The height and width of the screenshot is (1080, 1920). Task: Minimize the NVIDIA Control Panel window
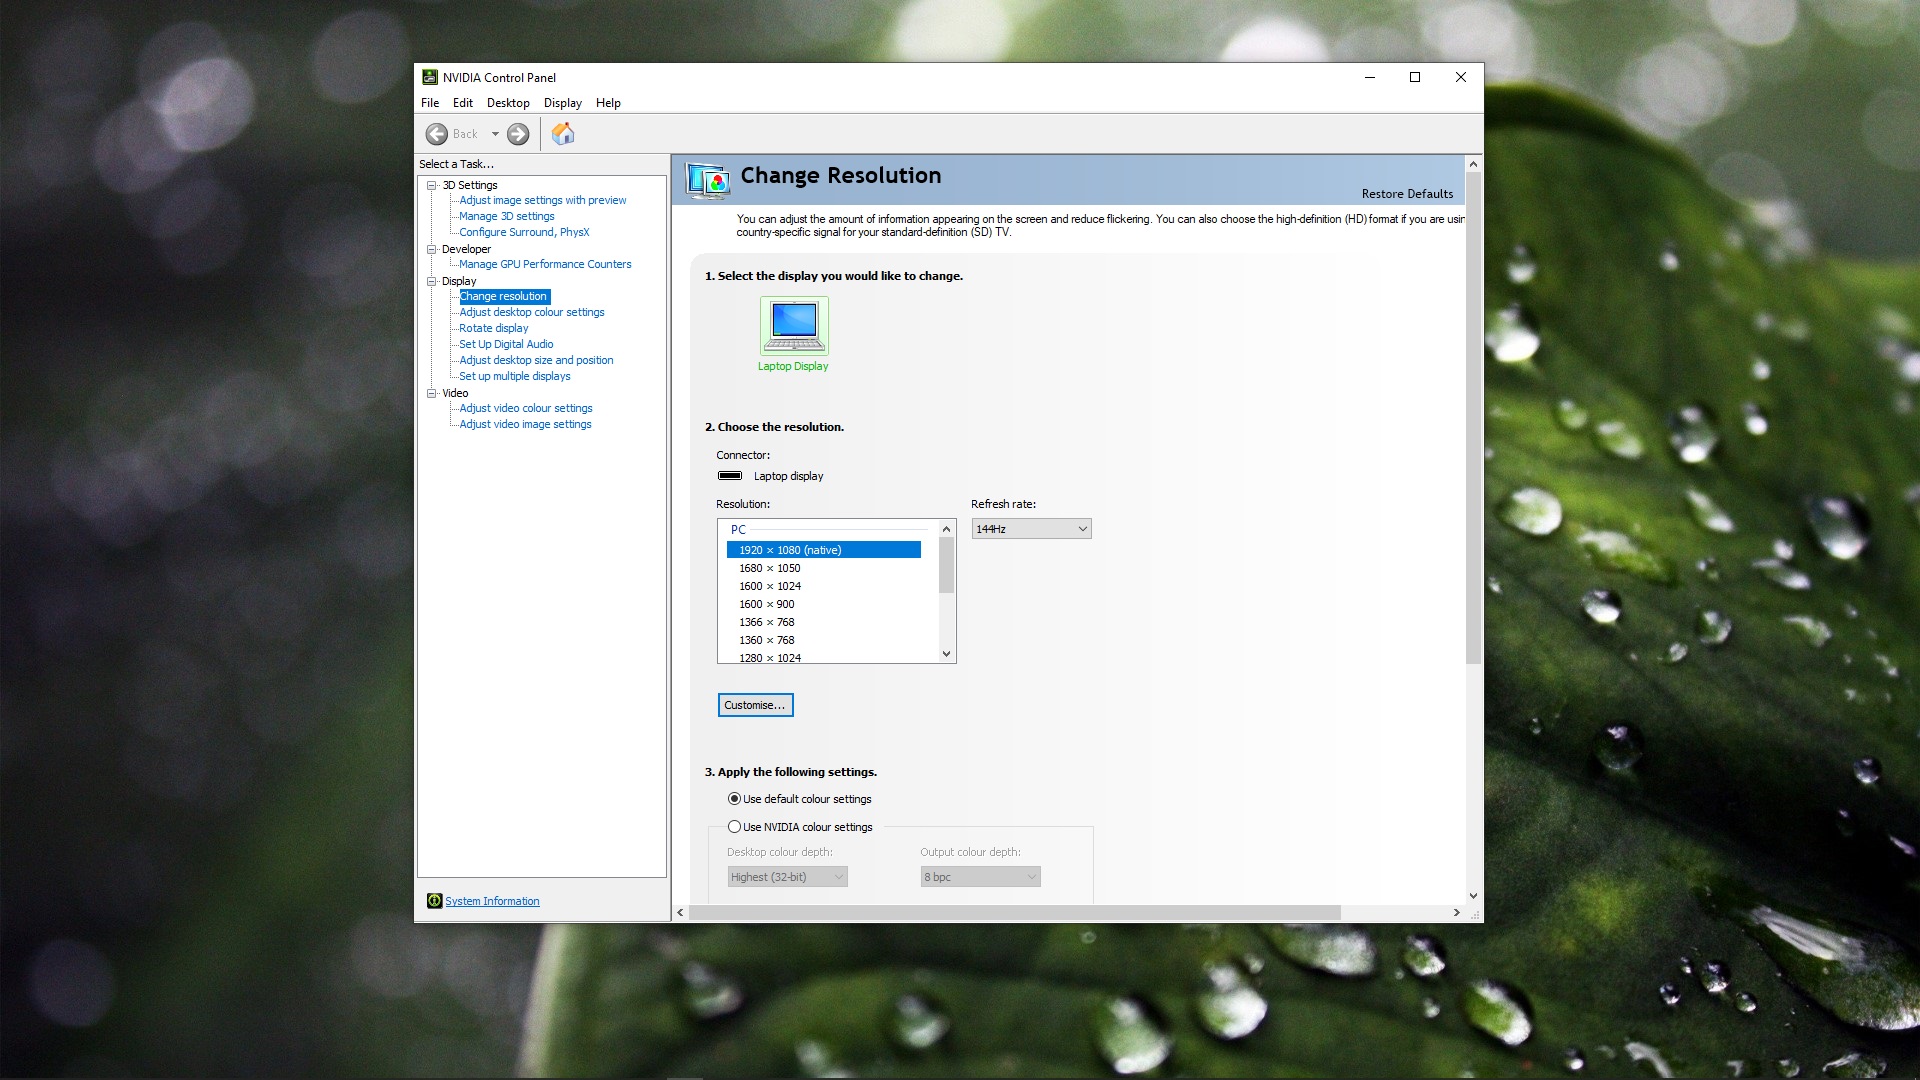coord(1370,77)
